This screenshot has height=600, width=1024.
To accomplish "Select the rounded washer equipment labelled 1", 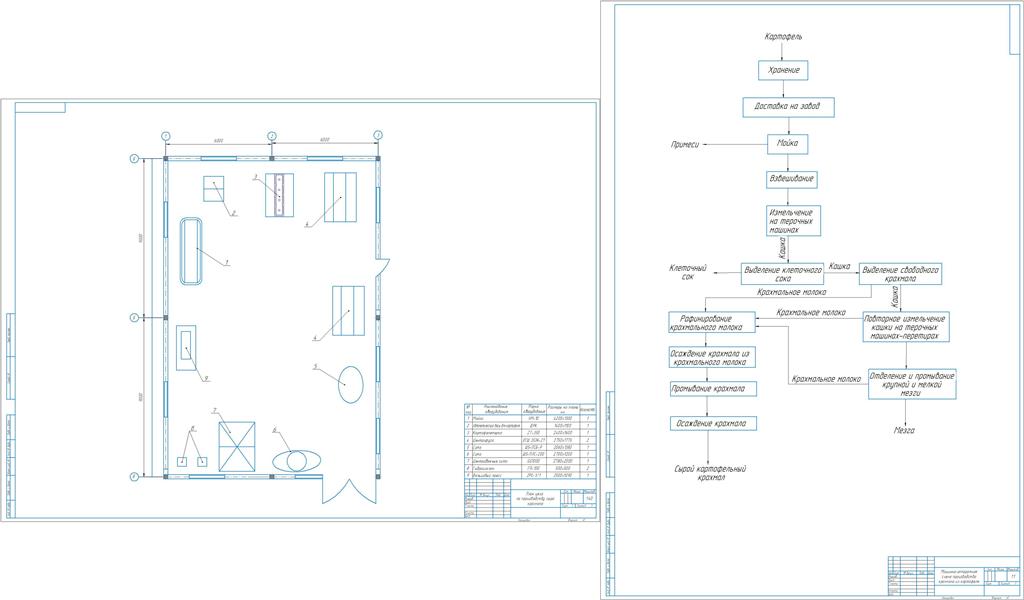I will [x=191, y=251].
